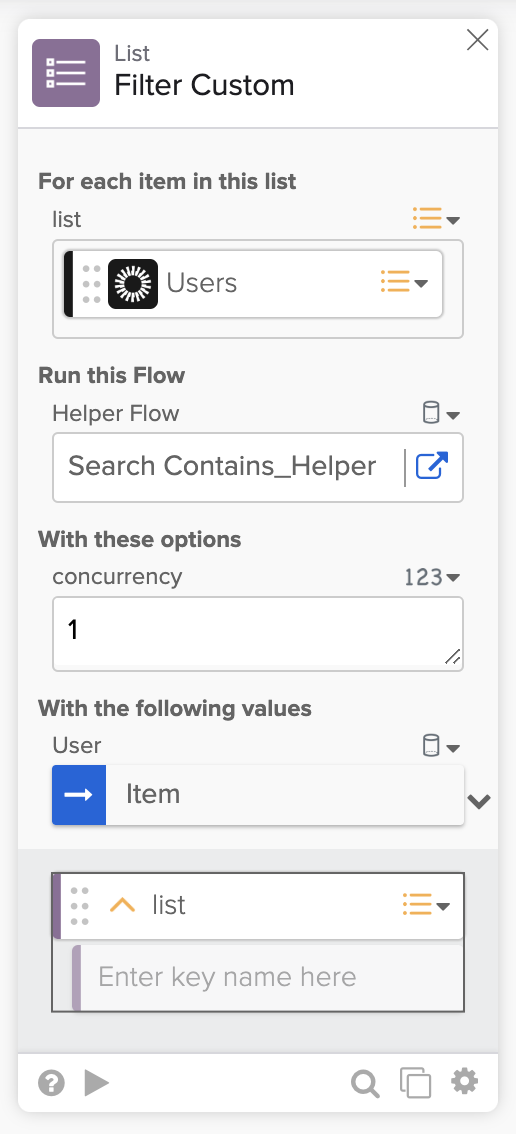Click the magnifying glass search icon
This screenshot has width=516, height=1134.
365,1083
